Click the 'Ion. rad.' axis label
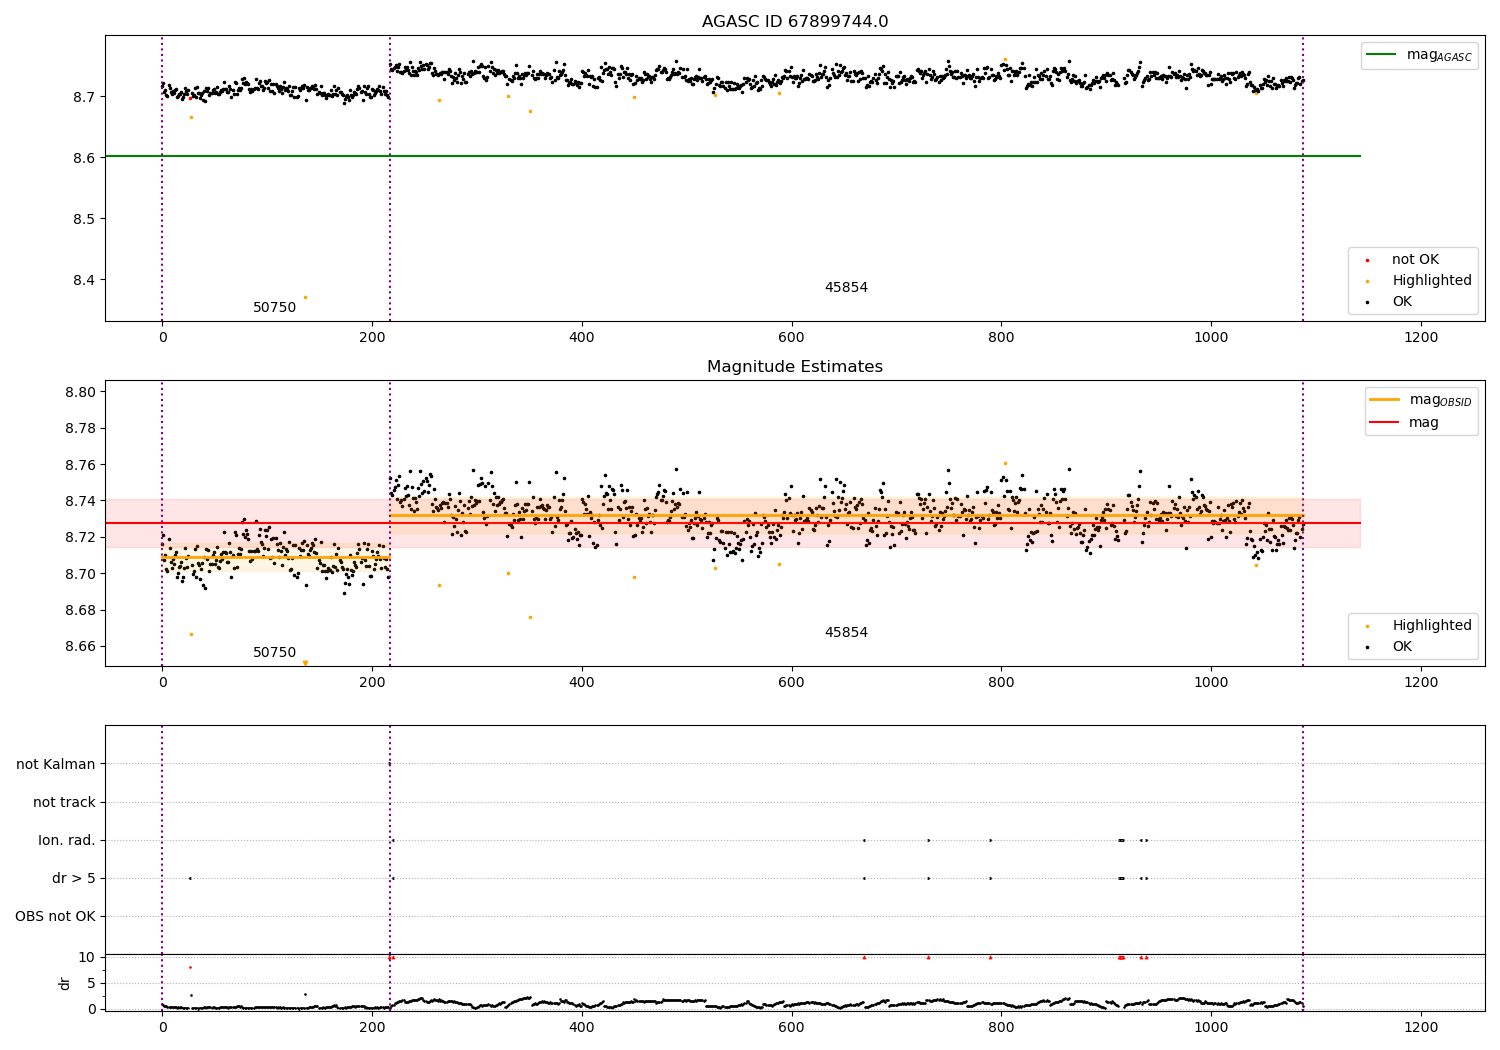The height and width of the screenshot is (1050, 1500). click(67, 841)
